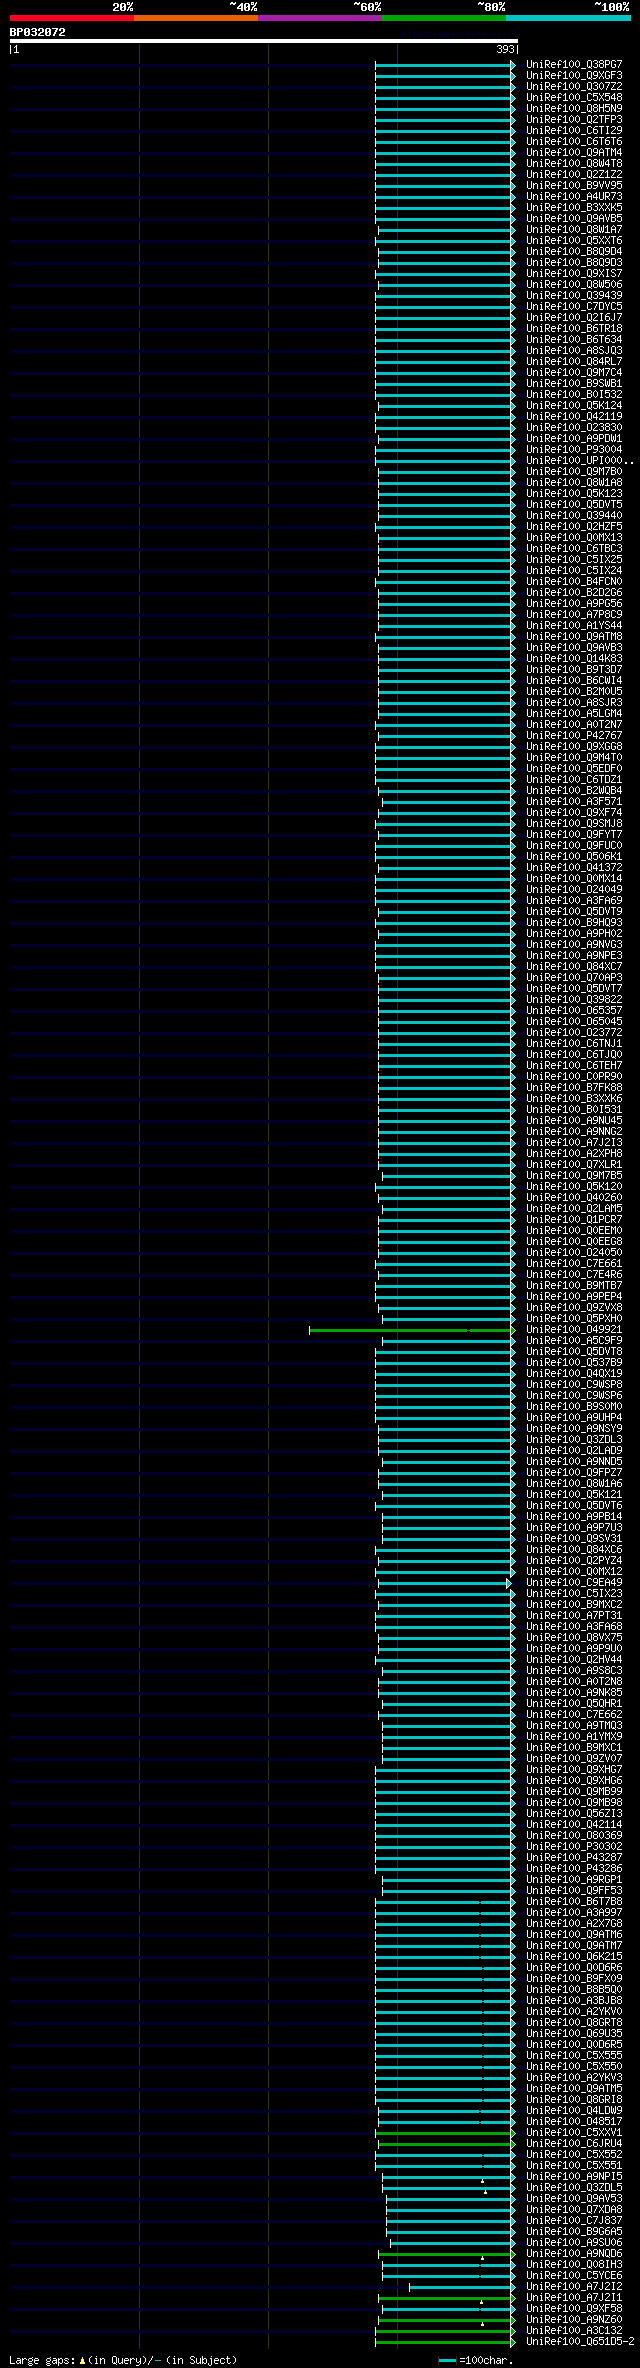This screenshot has width=640, height=2368.
Task: Select label UniRef100_Q2PYZ4
Action: click(x=574, y=1560)
